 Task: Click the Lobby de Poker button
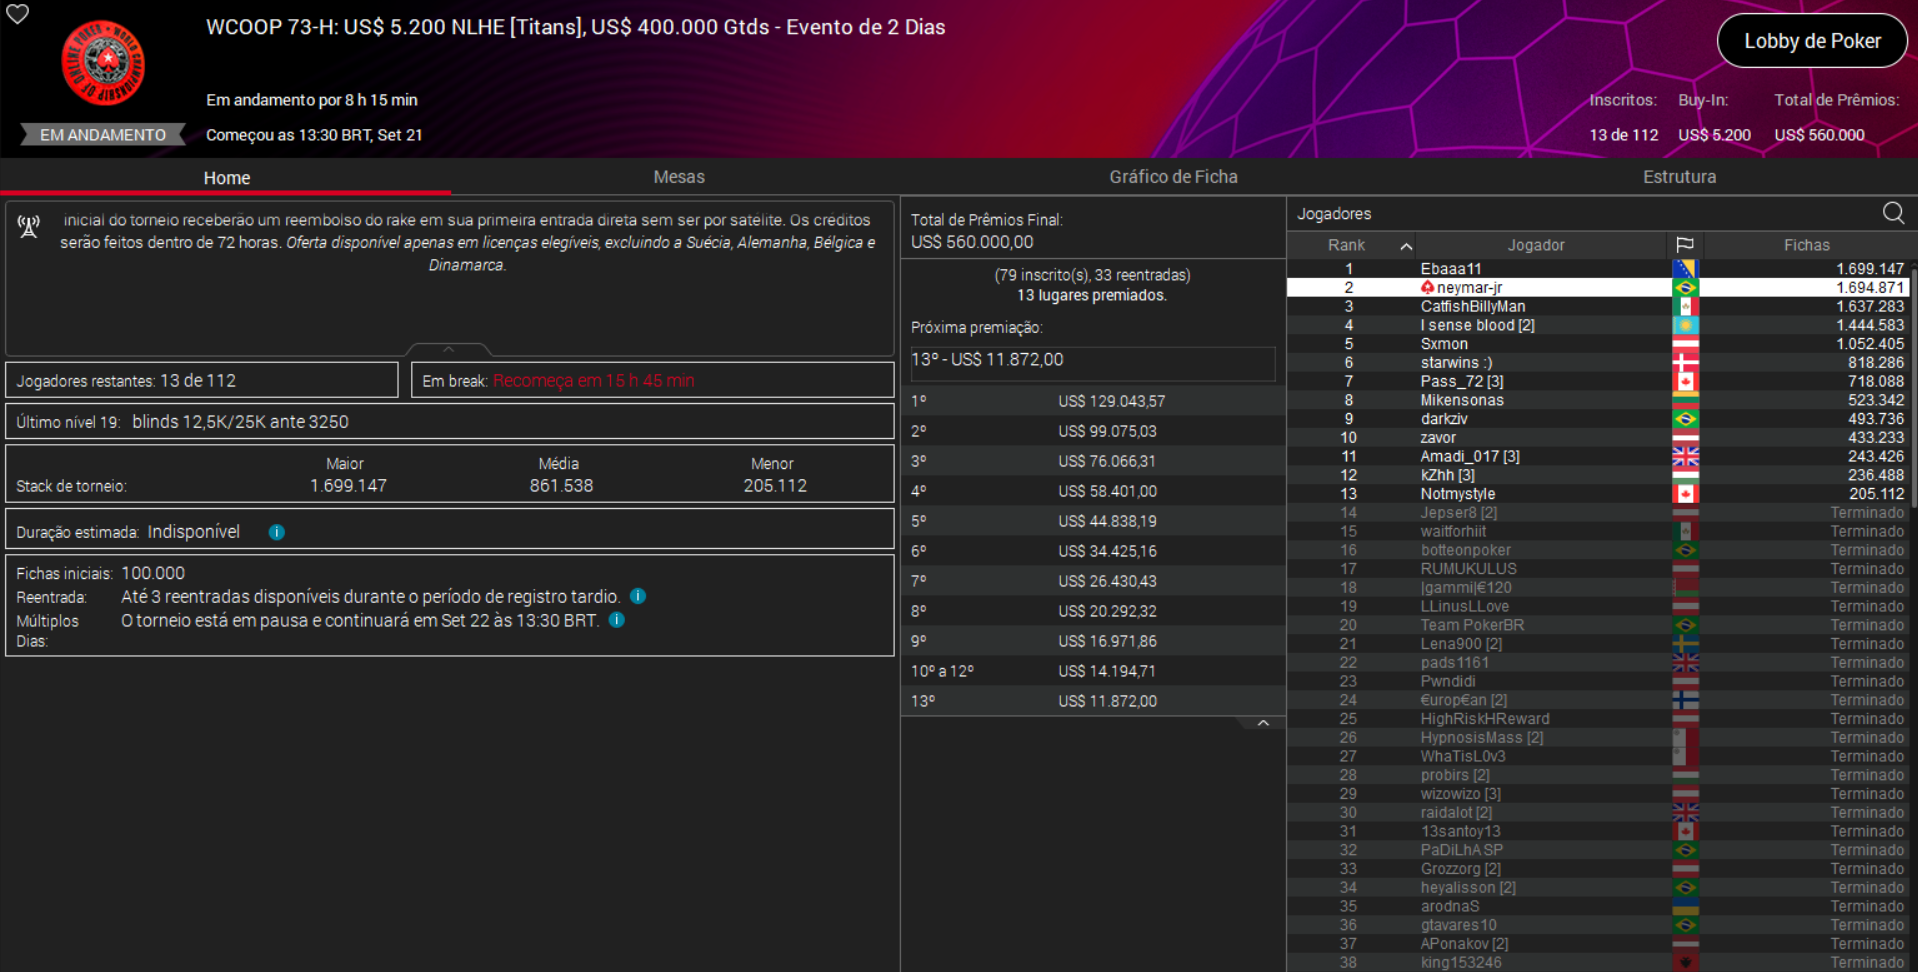pos(1811,41)
